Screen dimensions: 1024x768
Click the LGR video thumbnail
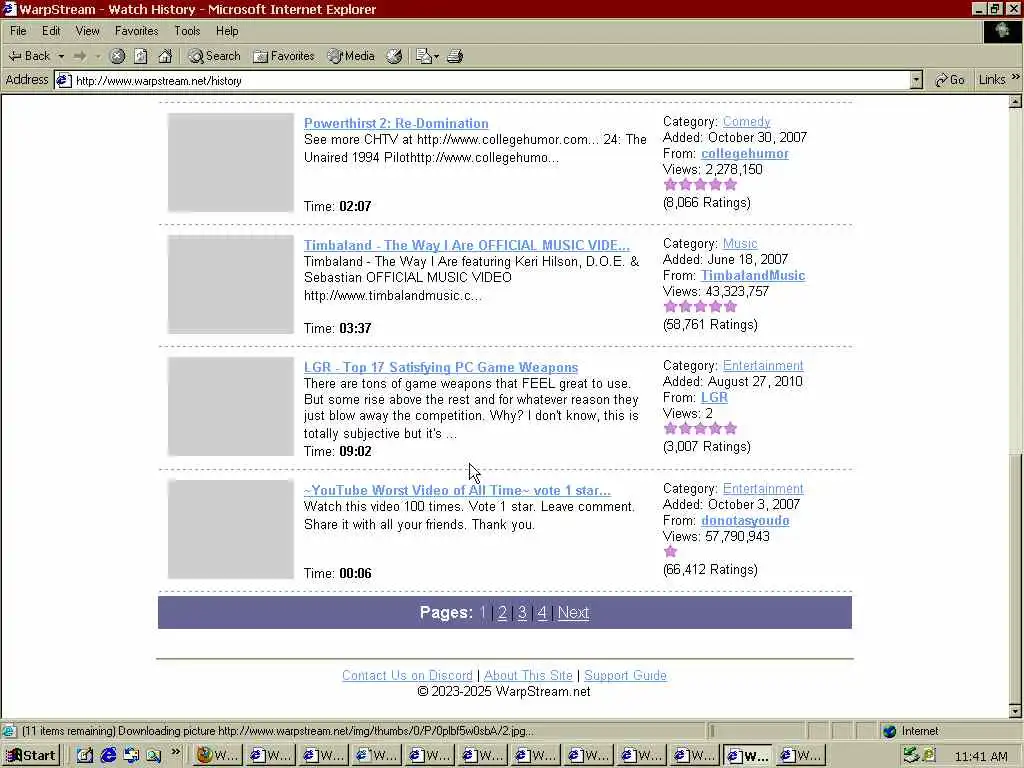(231, 407)
